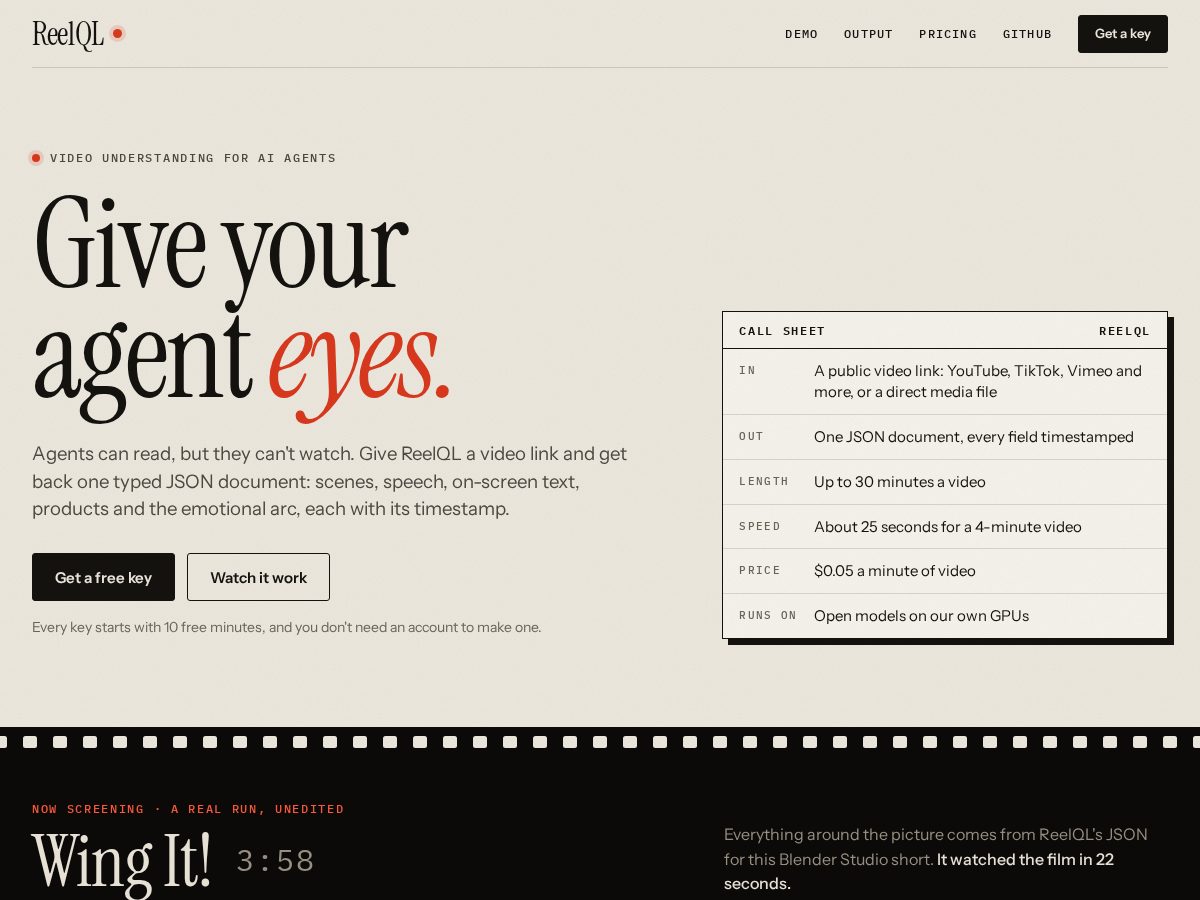Viewport: 1200px width, 900px height.
Task: Click the 3:58 duration readout
Action: (276, 861)
